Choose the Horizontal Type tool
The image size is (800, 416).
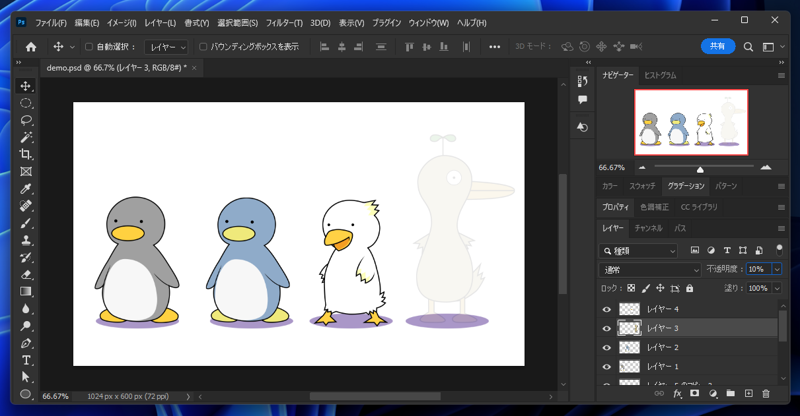(x=26, y=360)
